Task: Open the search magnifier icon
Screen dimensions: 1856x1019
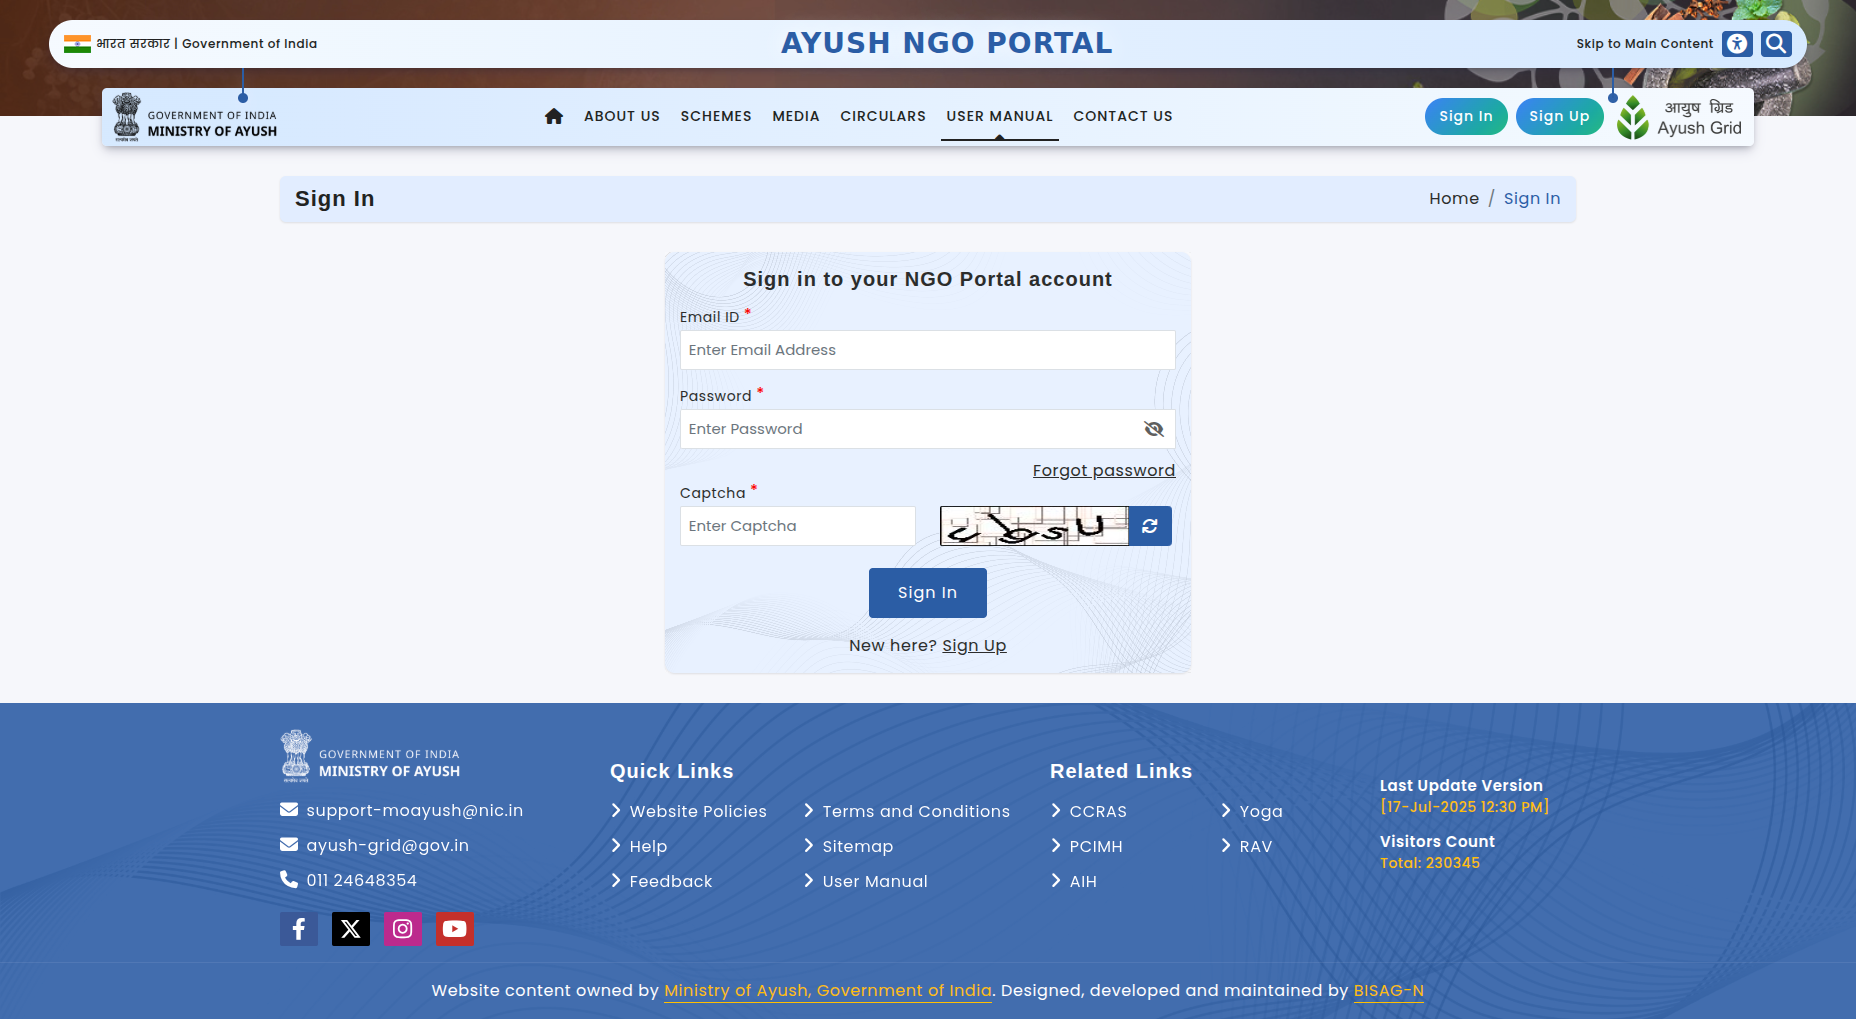Action: click(x=1776, y=44)
